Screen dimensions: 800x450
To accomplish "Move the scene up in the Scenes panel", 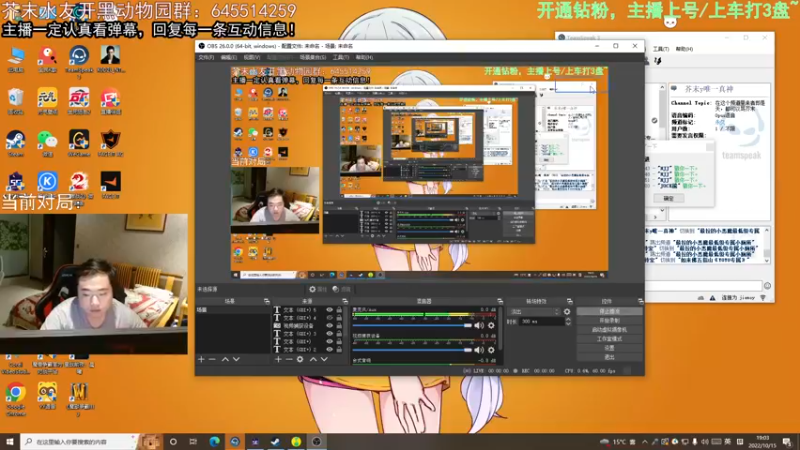I will tap(225, 359).
